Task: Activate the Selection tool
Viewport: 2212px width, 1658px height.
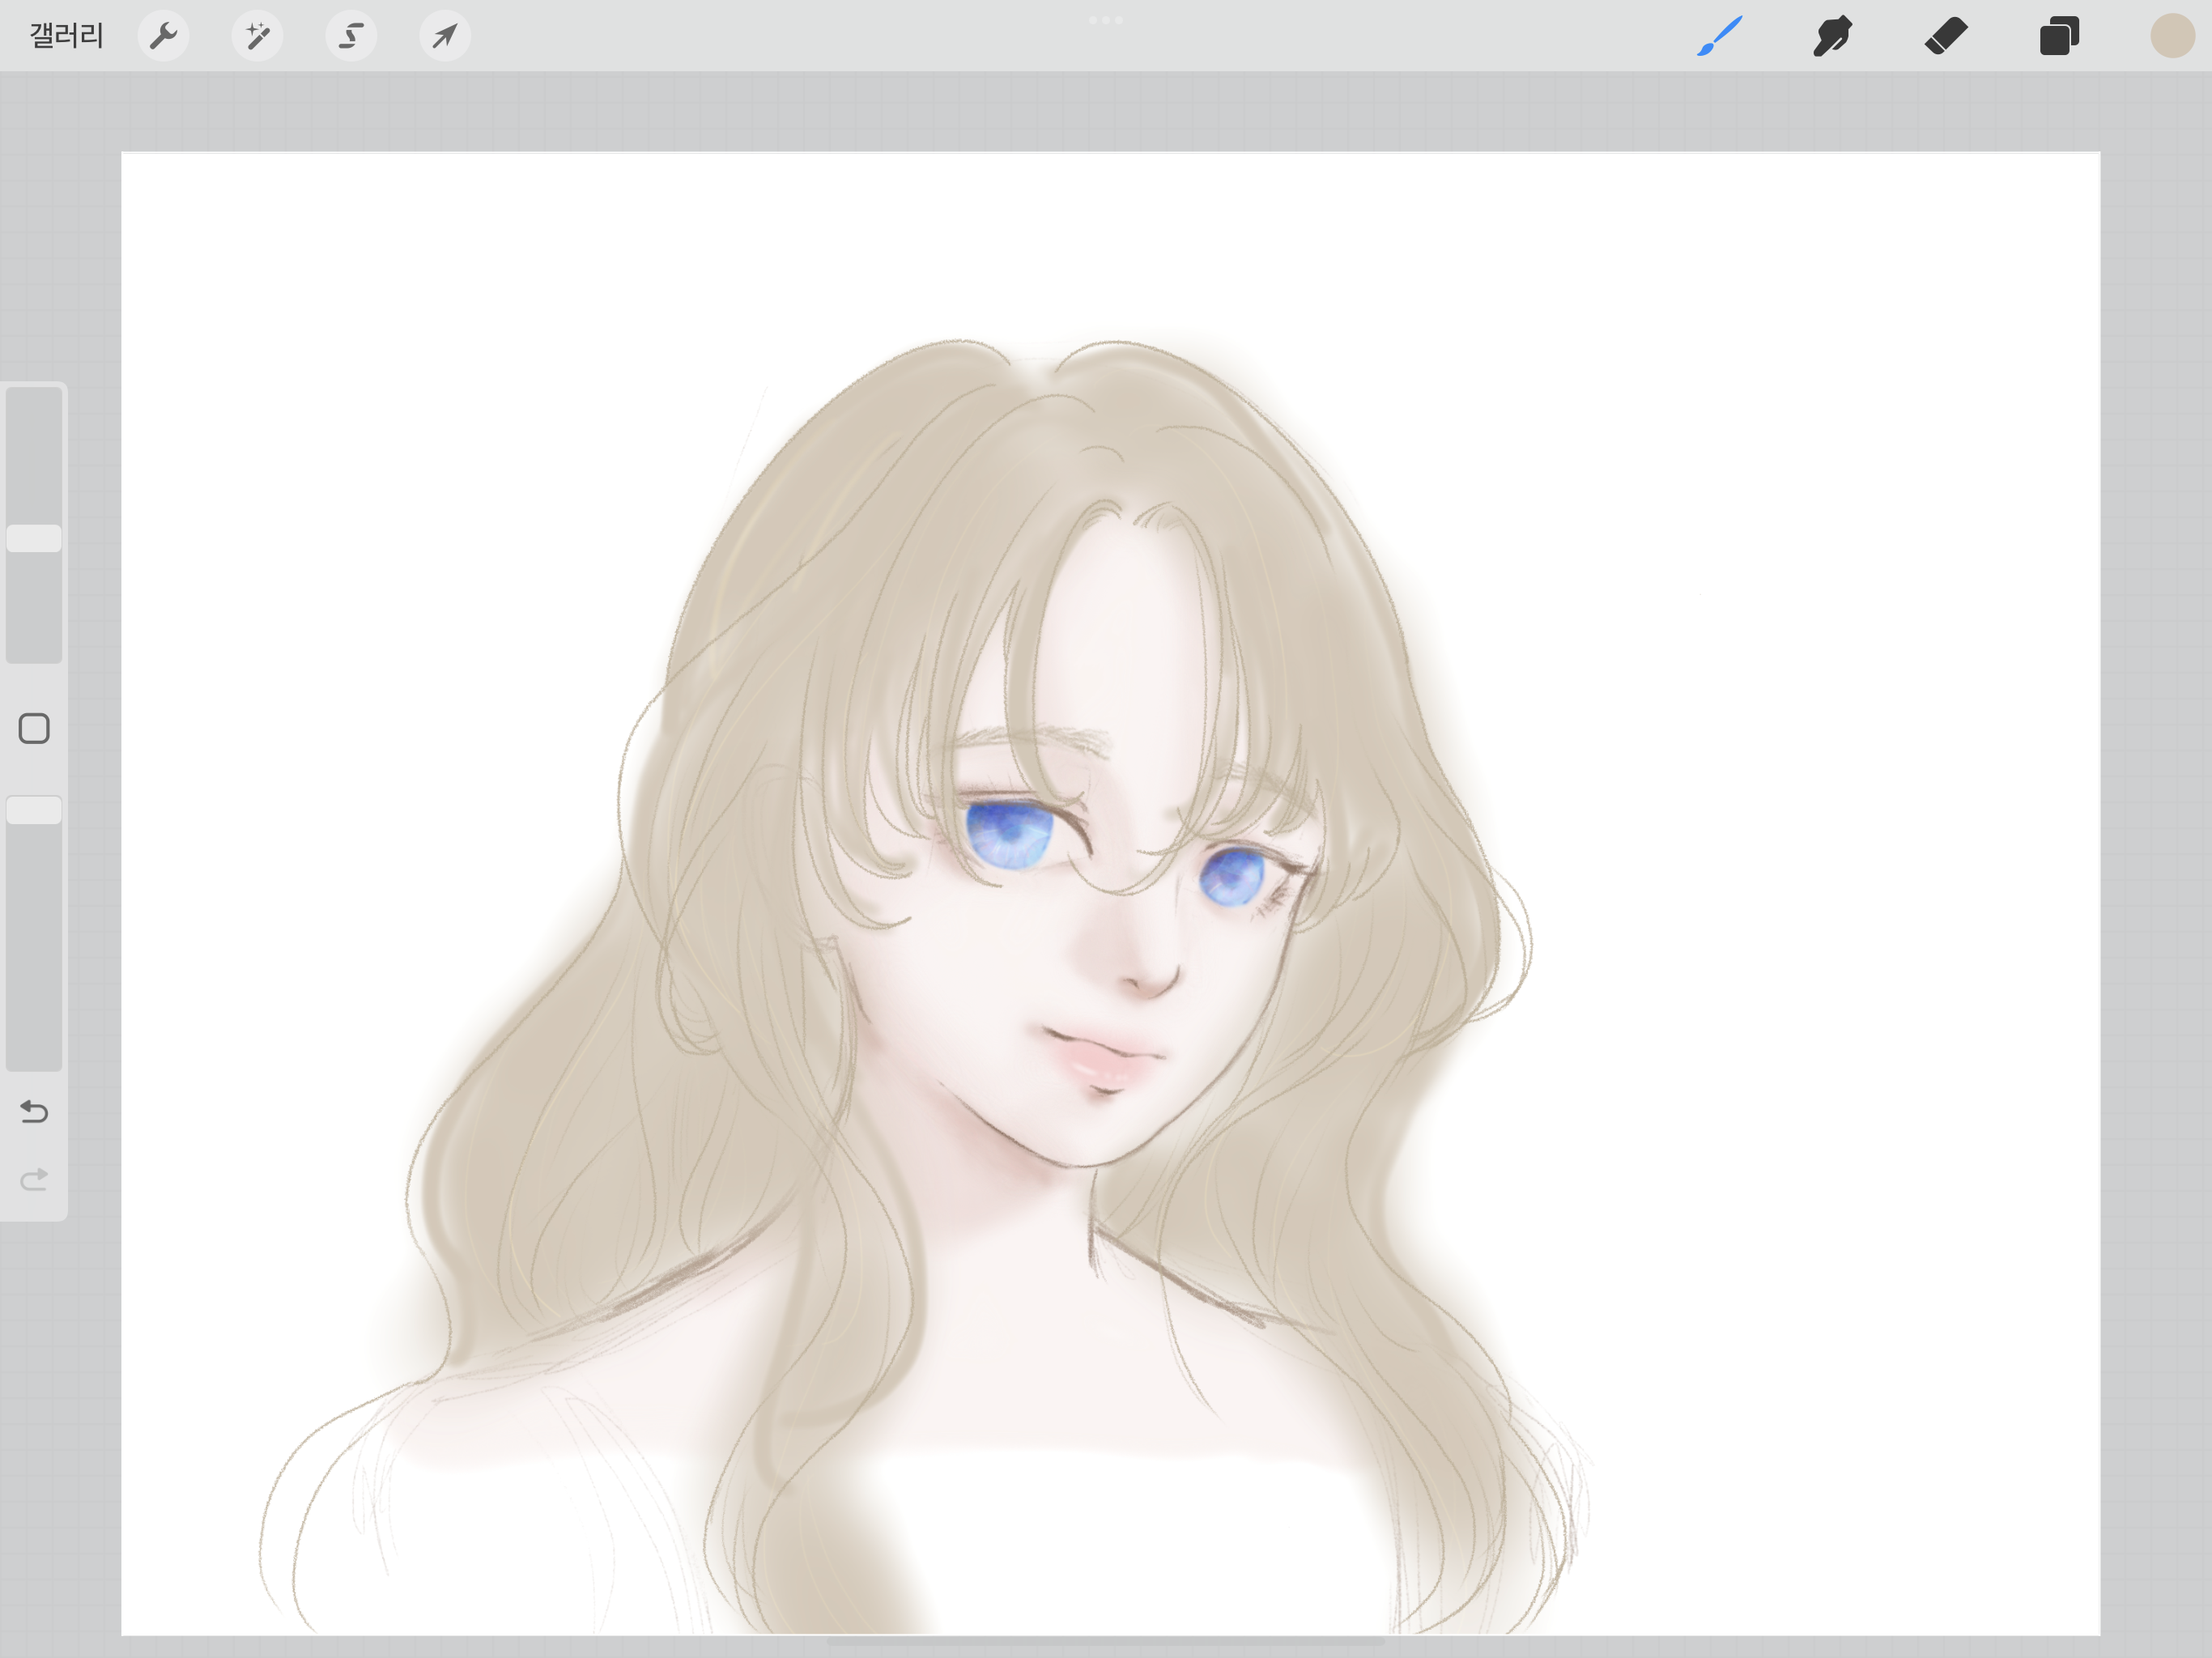Action: tap(351, 36)
